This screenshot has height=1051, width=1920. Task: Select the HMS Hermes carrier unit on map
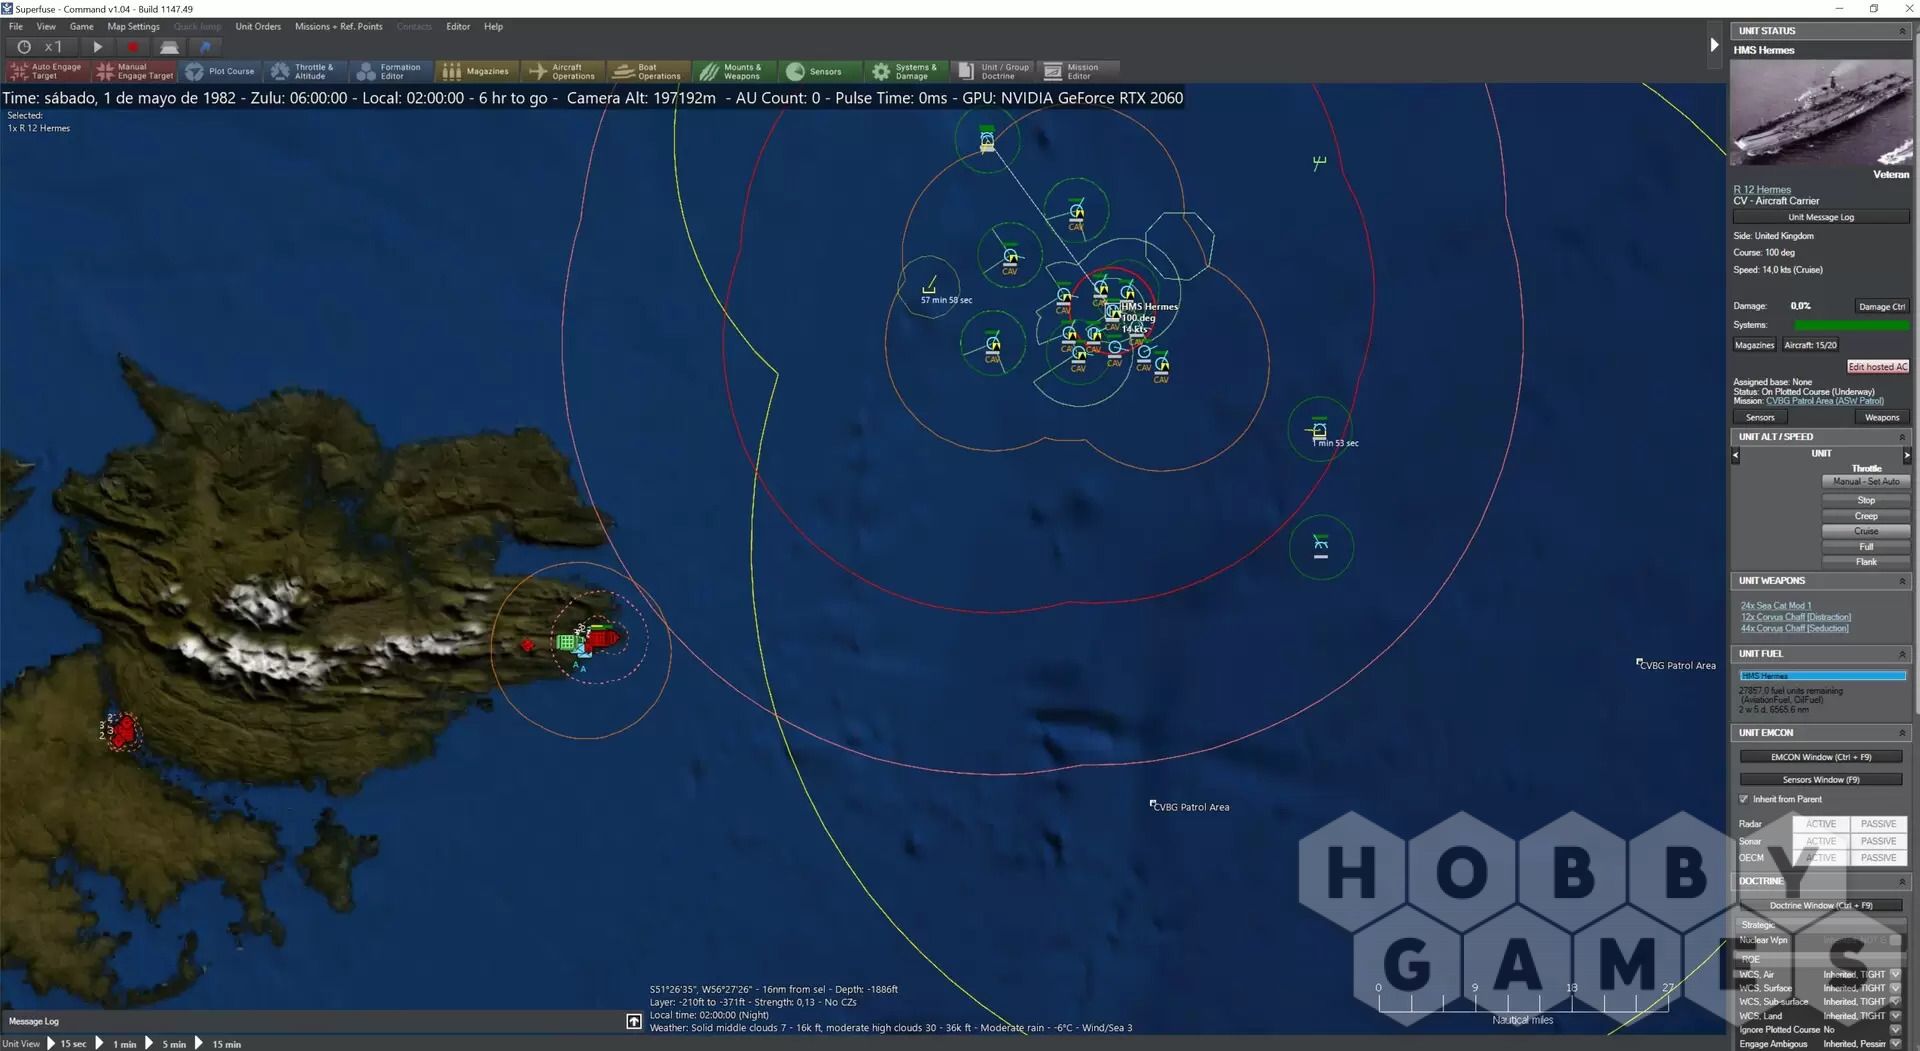tap(1113, 311)
